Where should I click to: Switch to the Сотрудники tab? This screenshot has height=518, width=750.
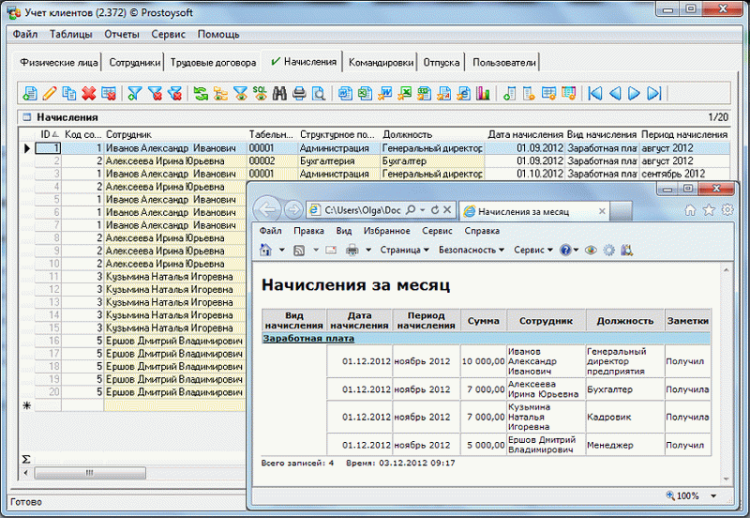click(x=134, y=62)
